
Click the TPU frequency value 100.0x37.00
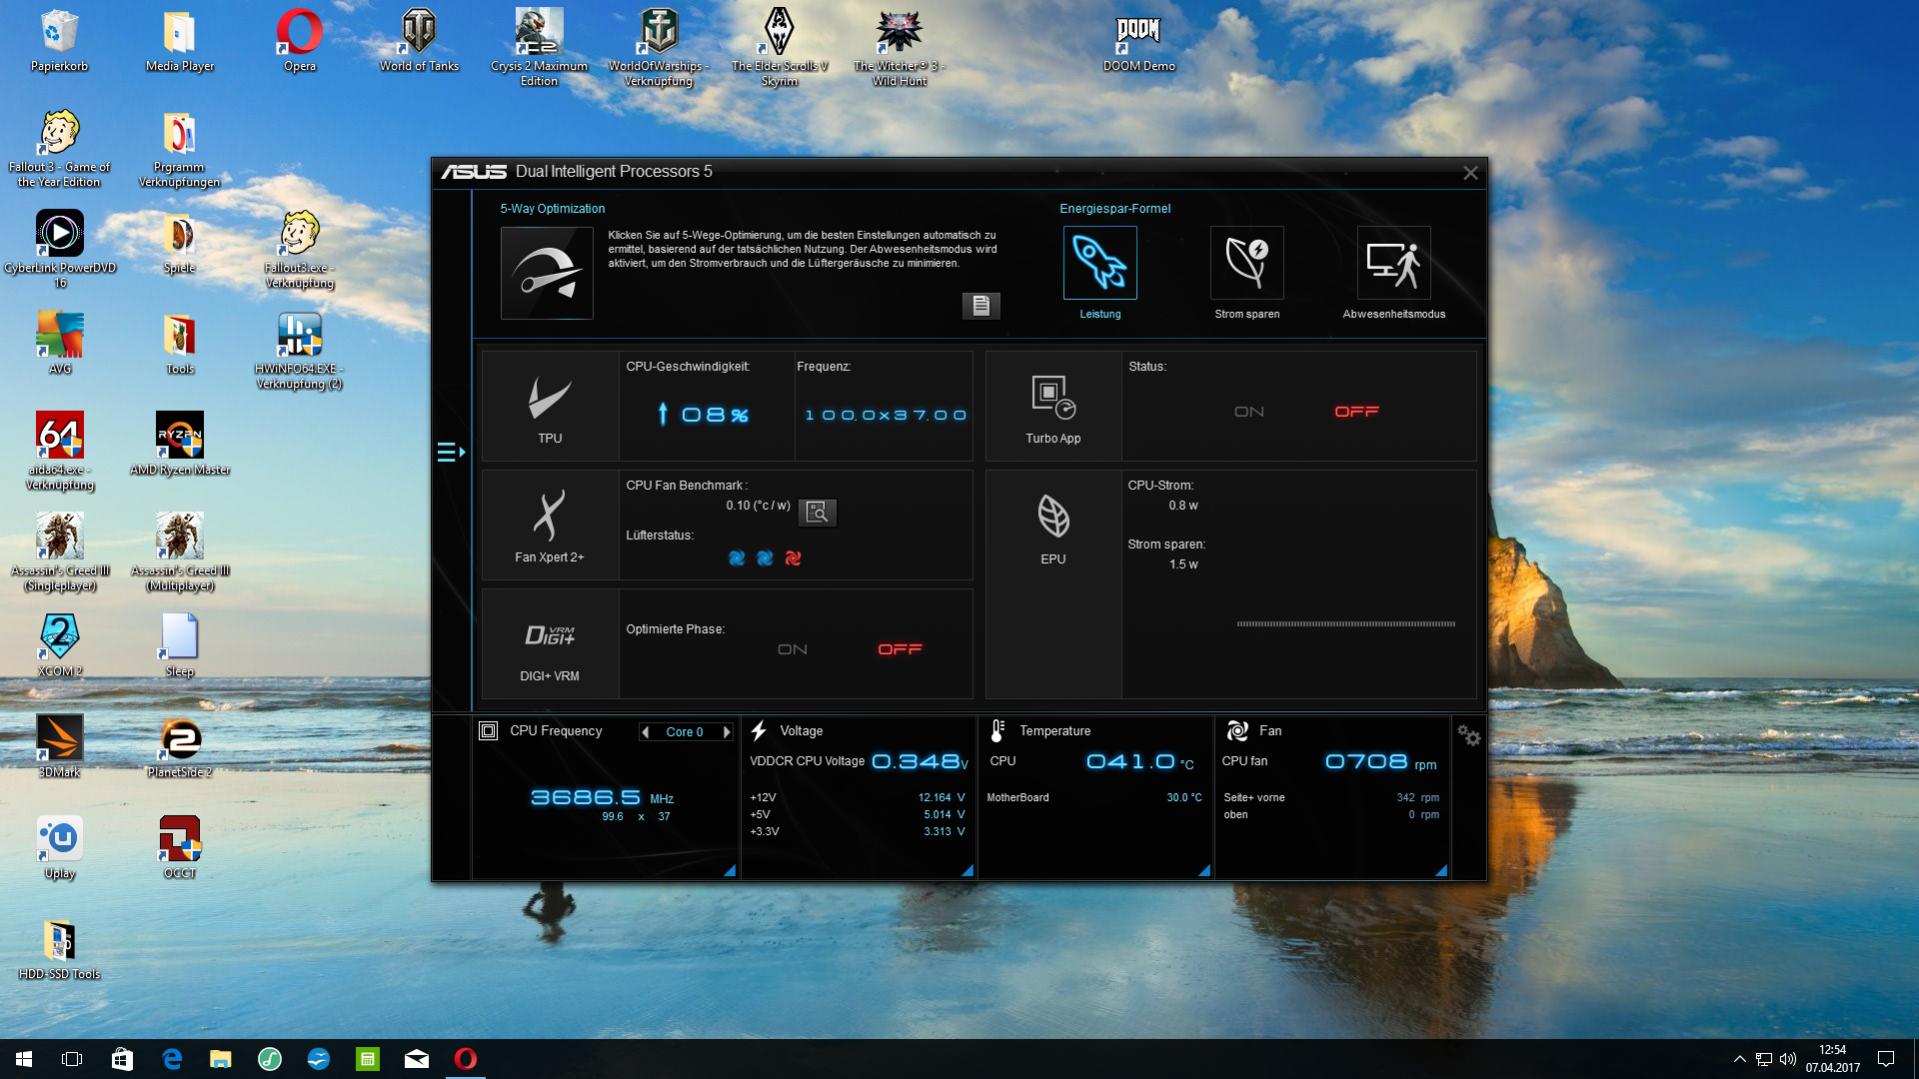point(886,415)
